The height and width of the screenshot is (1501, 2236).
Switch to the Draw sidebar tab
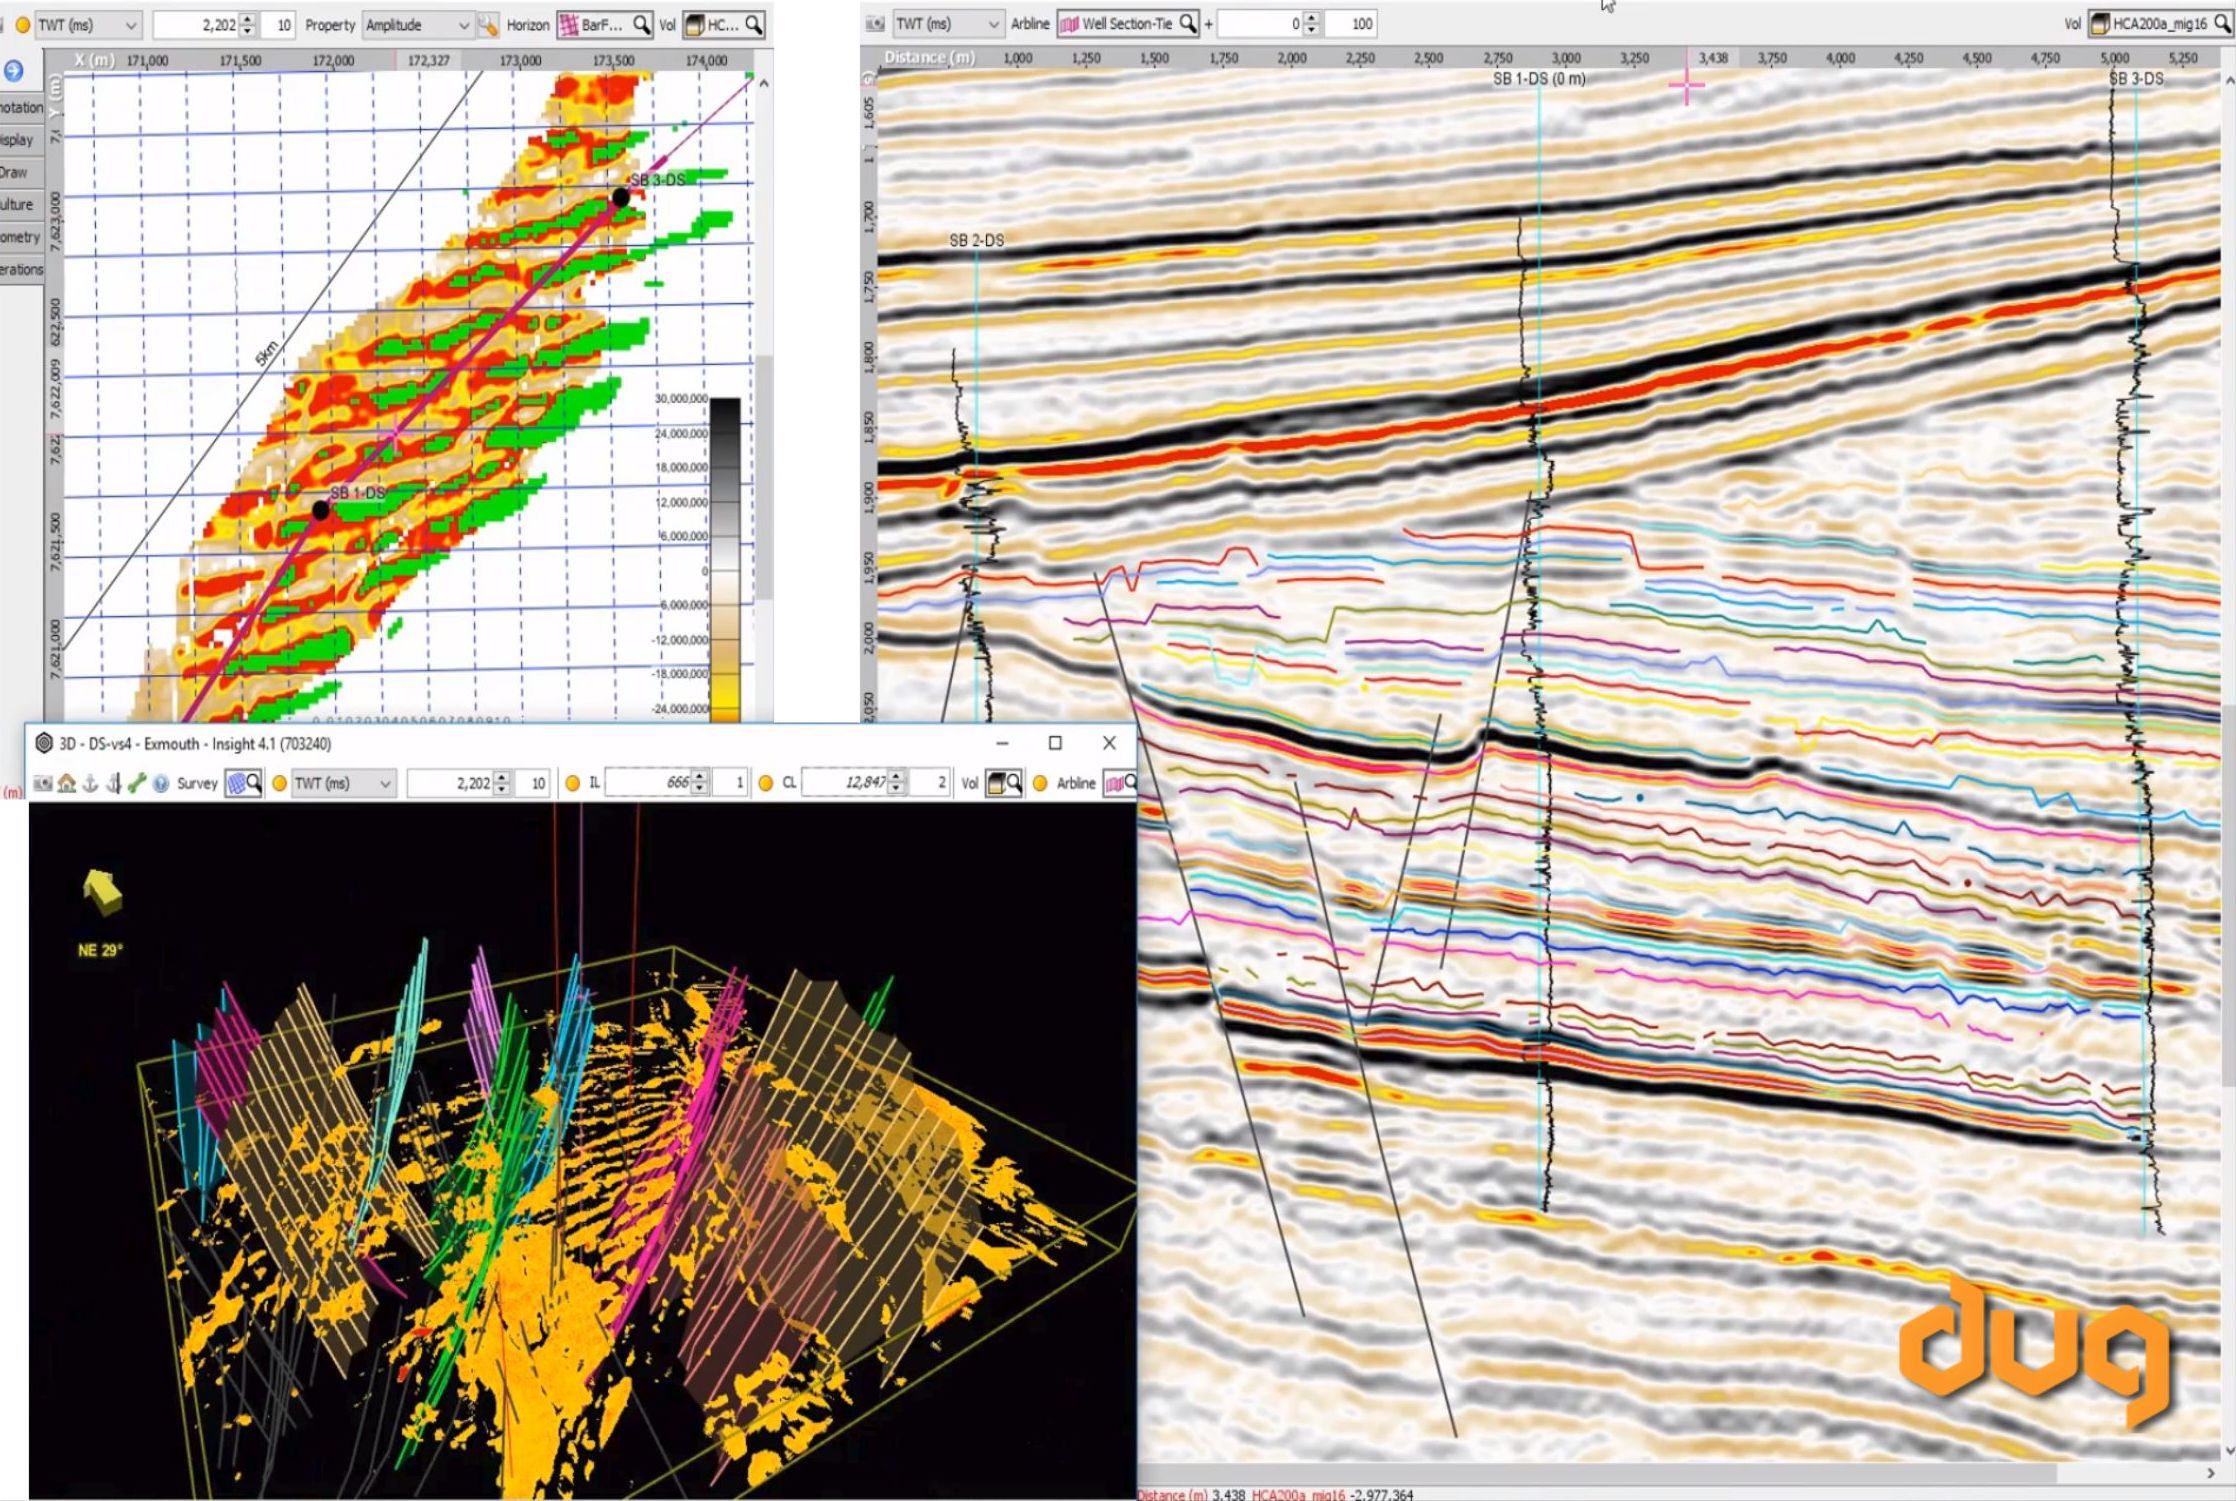tap(14, 171)
